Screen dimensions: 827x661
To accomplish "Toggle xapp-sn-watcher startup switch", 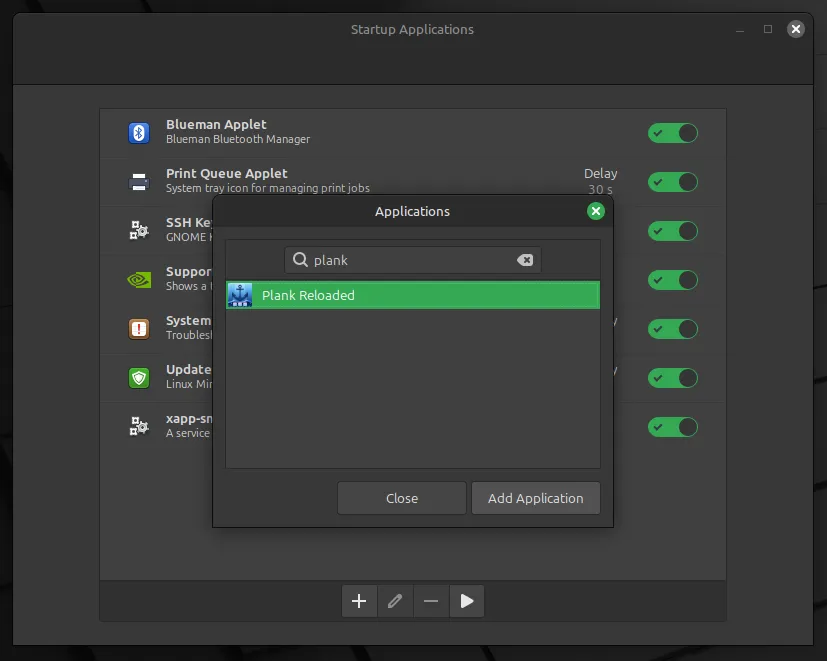I will pyautogui.click(x=672, y=427).
